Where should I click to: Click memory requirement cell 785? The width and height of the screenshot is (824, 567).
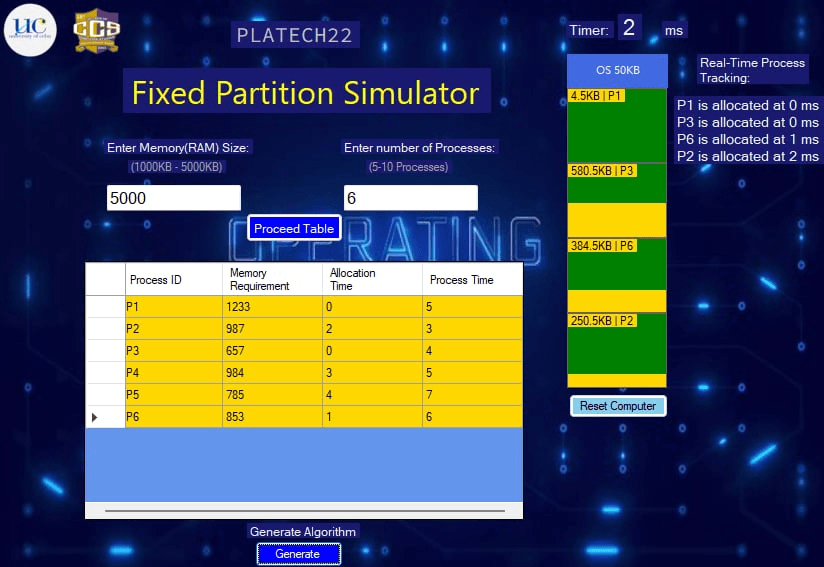pyautogui.click(x=272, y=395)
